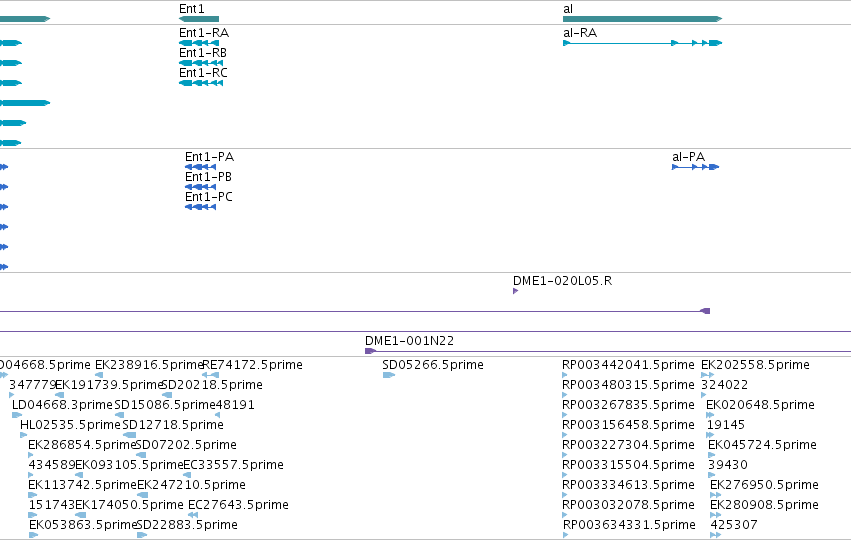Select EST label EK174050.5prime
This screenshot has width=851, height=540.
(x=129, y=505)
